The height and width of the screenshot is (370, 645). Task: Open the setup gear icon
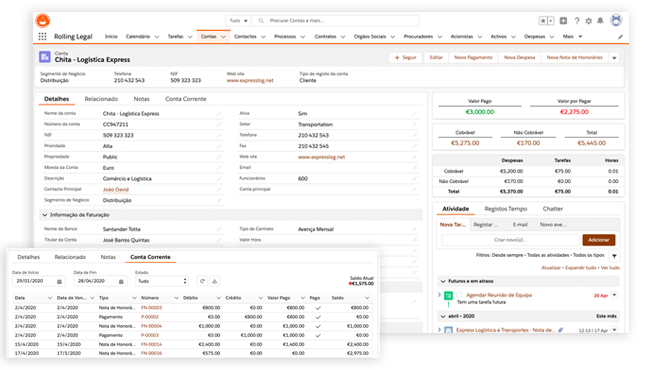click(x=589, y=21)
